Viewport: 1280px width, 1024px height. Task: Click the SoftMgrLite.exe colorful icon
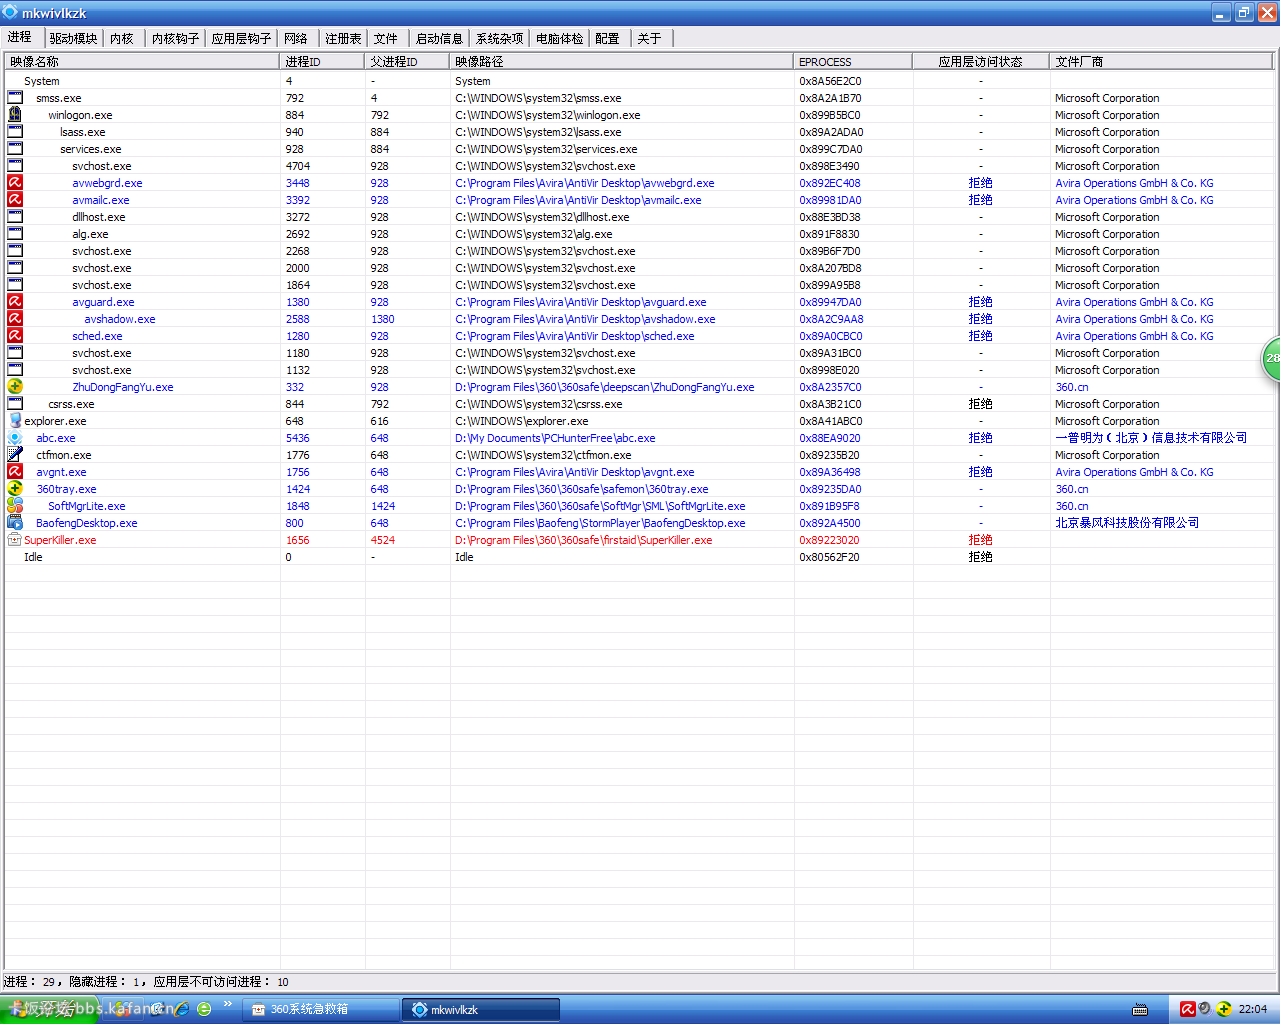pyautogui.click(x=15, y=506)
